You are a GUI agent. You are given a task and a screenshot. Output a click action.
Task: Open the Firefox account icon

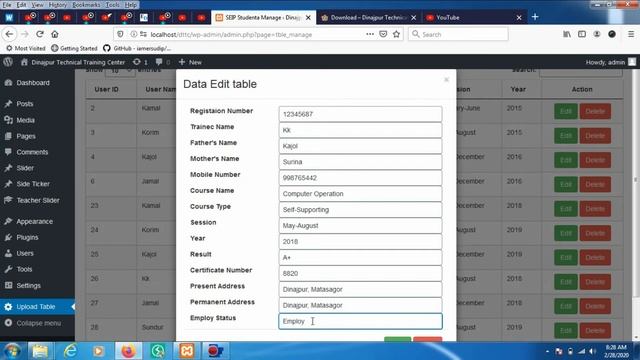click(x=597, y=34)
